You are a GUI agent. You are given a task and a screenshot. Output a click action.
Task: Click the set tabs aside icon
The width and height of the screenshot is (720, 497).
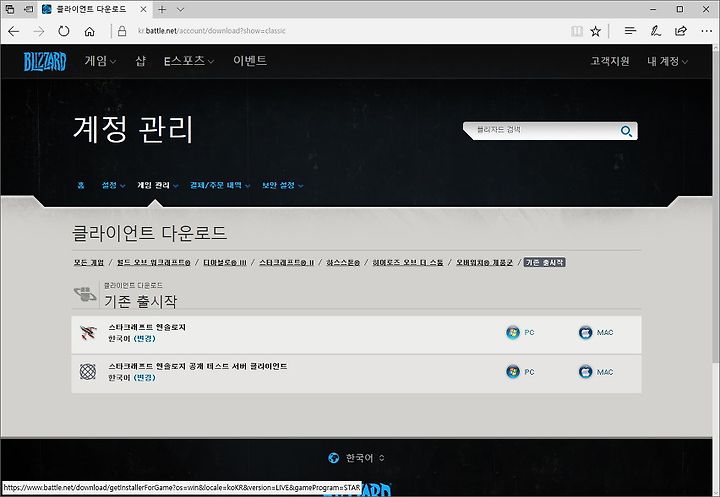coord(28,9)
